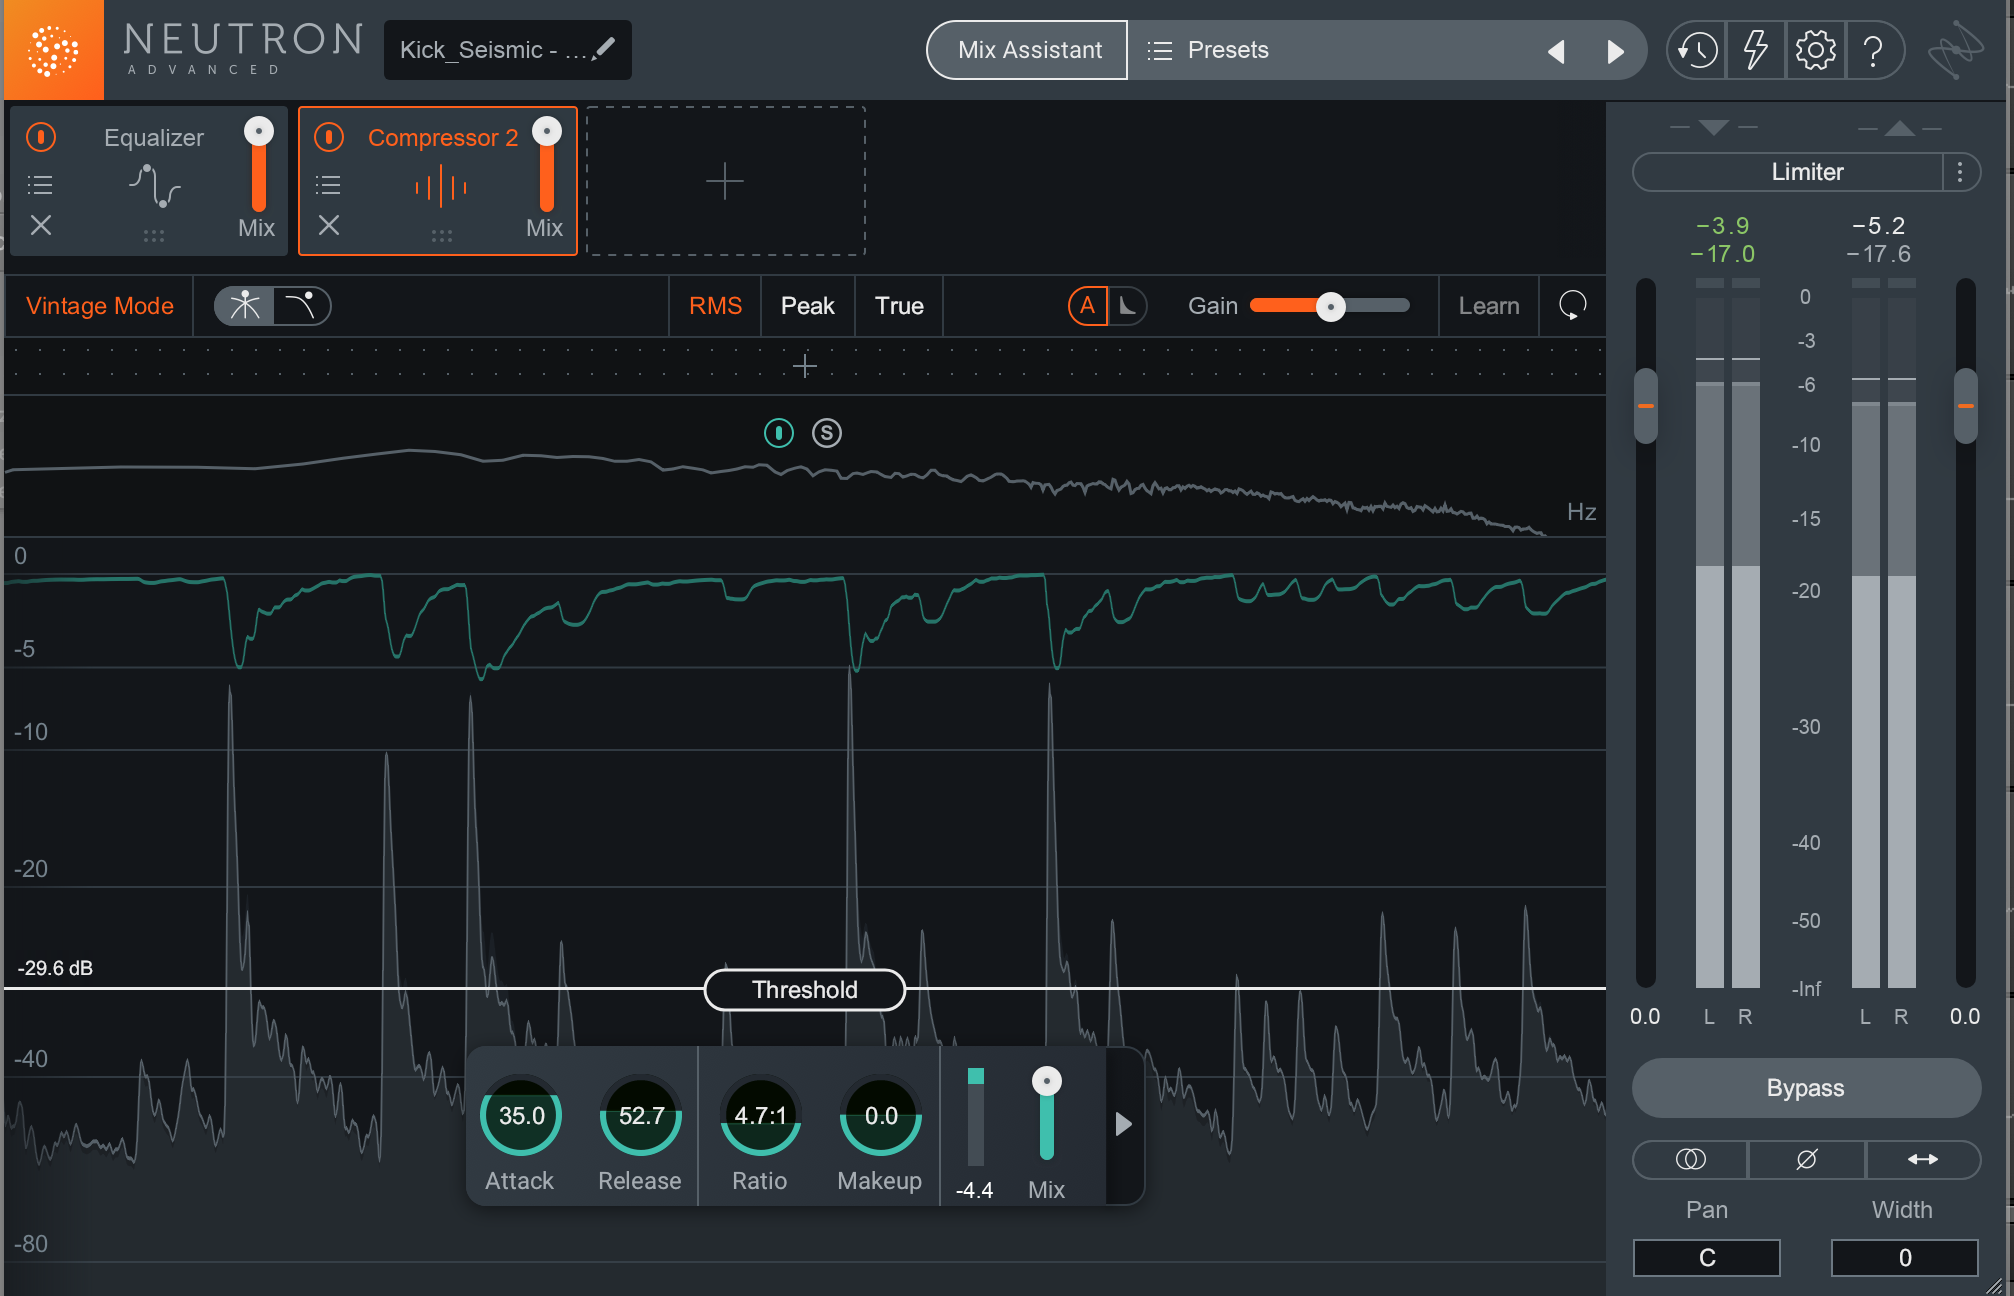
Task: Collapse the input meter down-arrow
Action: coord(1714,128)
